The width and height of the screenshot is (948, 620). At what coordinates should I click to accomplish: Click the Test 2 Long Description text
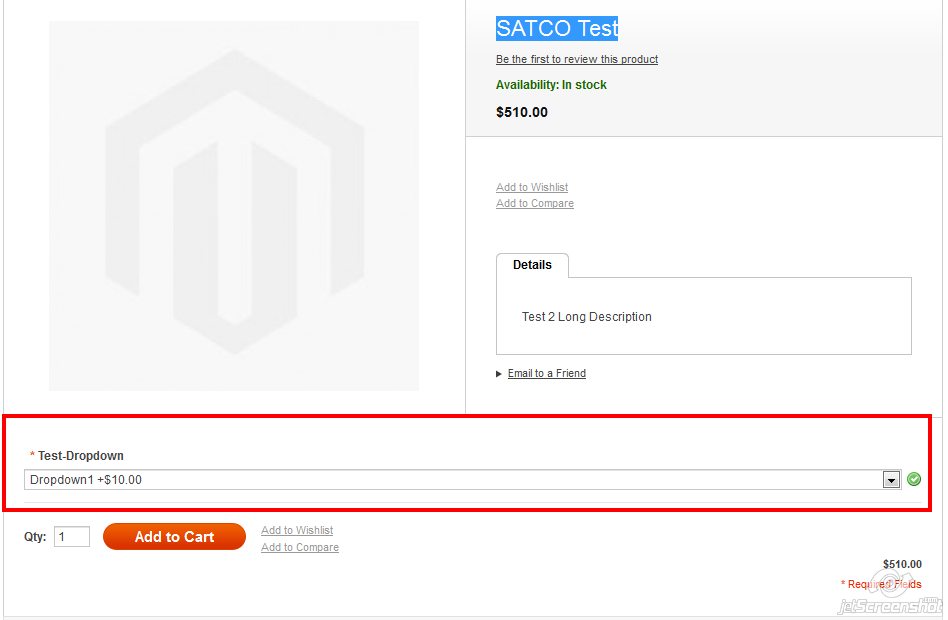click(x=586, y=316)
